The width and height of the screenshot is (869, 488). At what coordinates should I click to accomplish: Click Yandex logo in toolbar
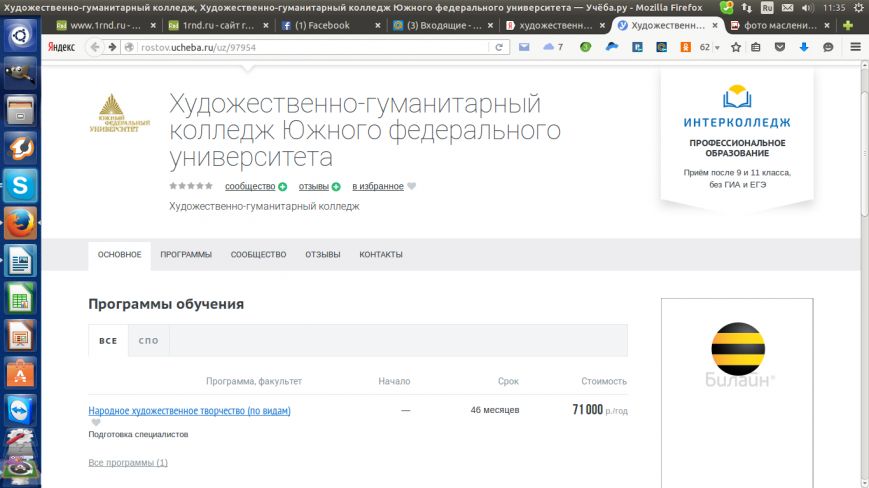[x=61, y=47]
